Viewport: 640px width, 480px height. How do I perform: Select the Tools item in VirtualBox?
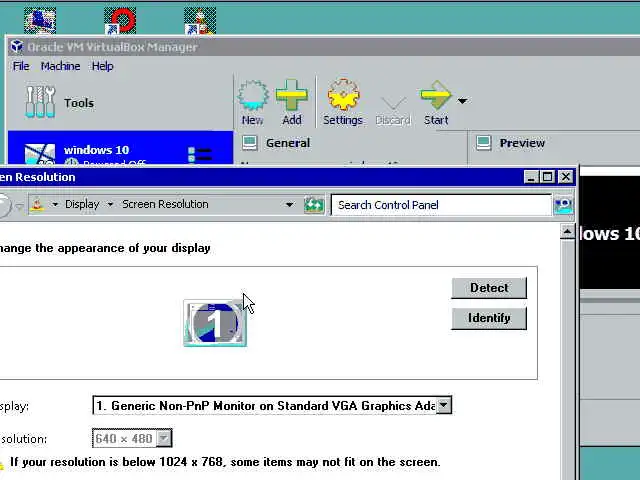coord(60,102)
